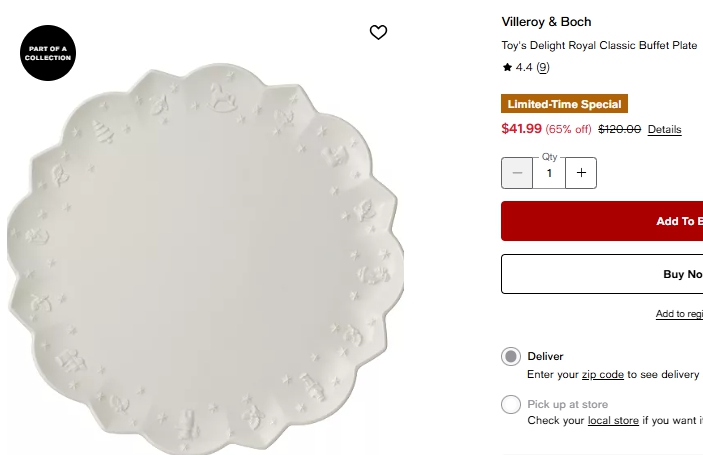The width and height of the screenshot is (703, 455).
Task: Open the Villeroy & Boch brand link
Action: [546, 22]
